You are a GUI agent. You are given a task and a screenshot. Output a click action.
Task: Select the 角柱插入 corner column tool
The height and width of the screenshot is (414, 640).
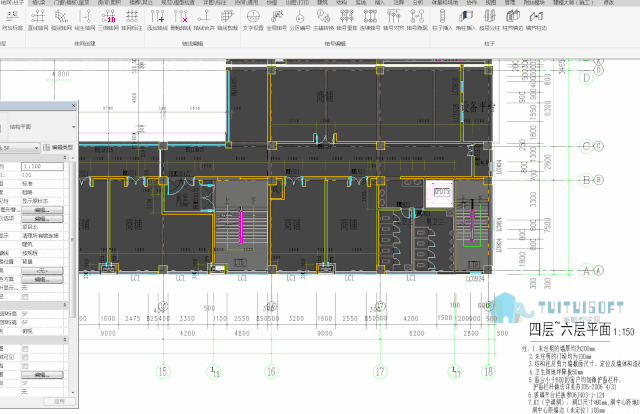(466, 20)
